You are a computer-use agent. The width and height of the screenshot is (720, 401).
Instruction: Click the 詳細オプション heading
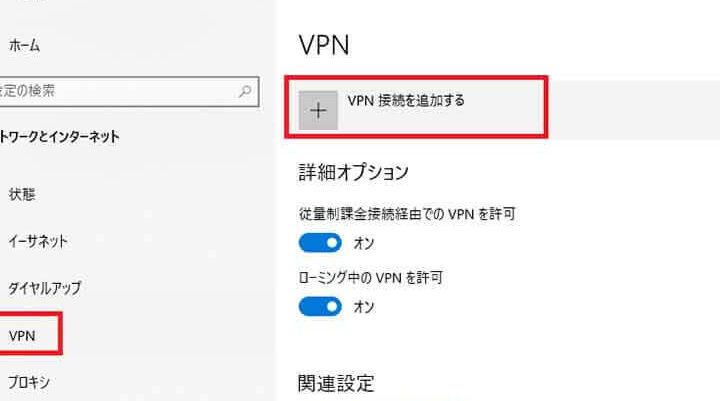354,172
